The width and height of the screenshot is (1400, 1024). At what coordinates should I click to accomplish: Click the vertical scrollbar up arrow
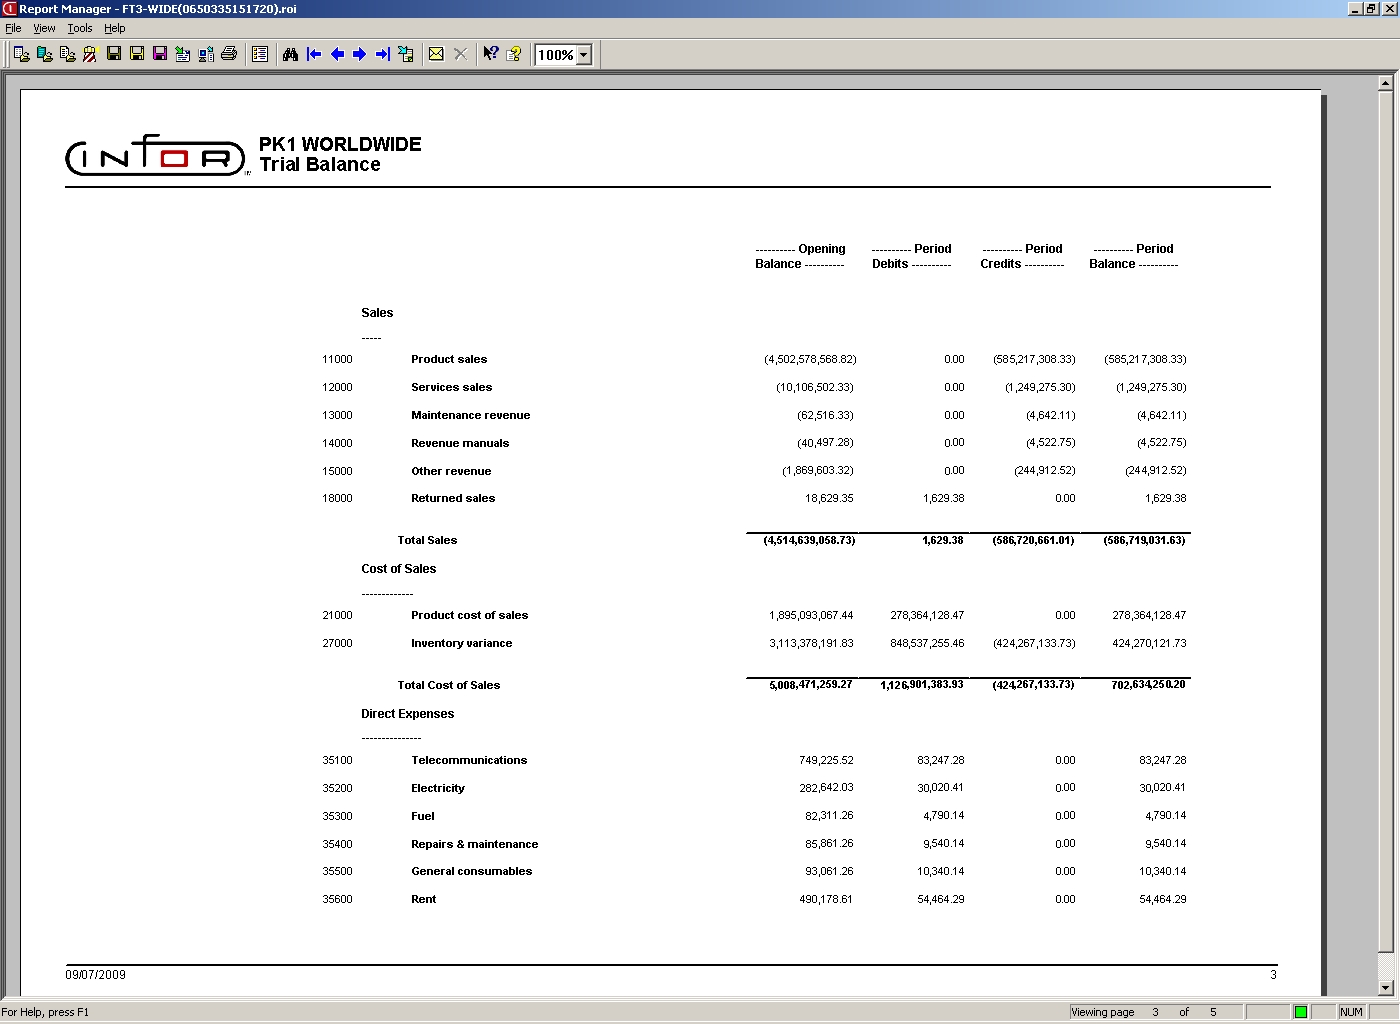coord(1385,84)
